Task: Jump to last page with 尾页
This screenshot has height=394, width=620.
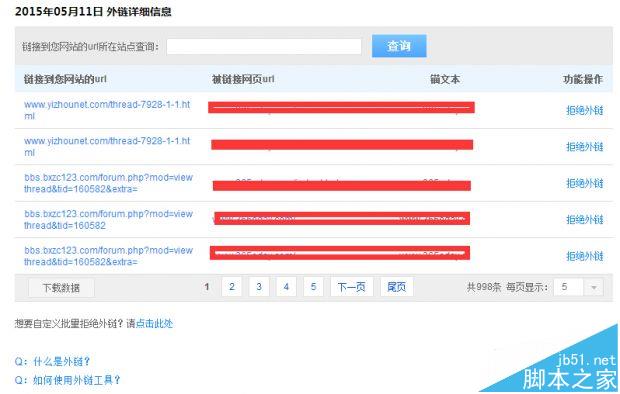Action: [397, 287]
